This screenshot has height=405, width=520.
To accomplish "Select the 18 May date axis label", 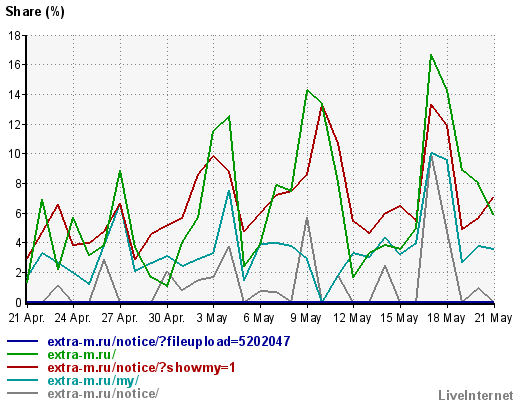I will click(446, 318).
